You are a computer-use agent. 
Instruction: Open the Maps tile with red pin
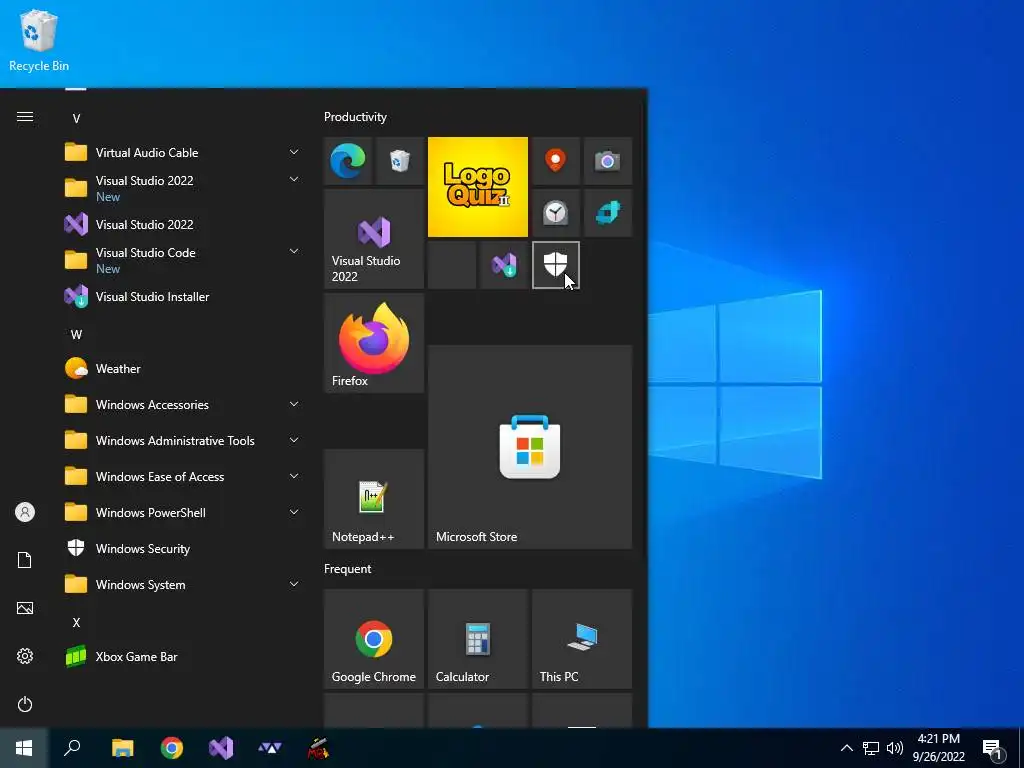(x=556, y=161)
